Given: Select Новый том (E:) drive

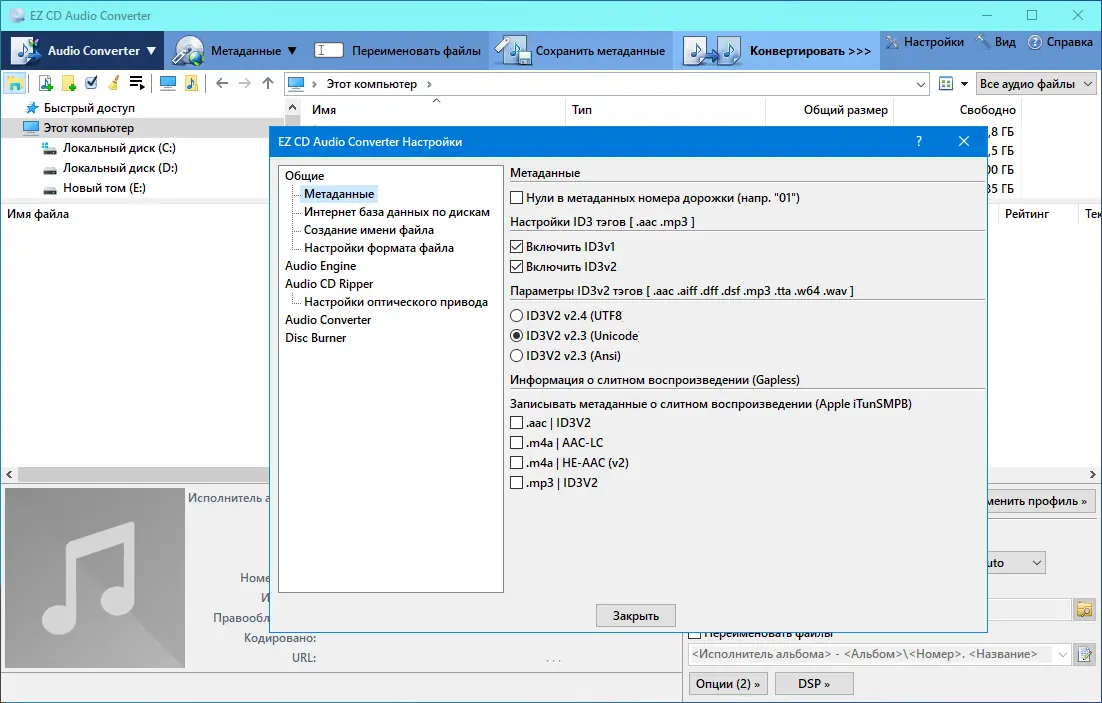Looking at the screenshot, I should point(104,188).
